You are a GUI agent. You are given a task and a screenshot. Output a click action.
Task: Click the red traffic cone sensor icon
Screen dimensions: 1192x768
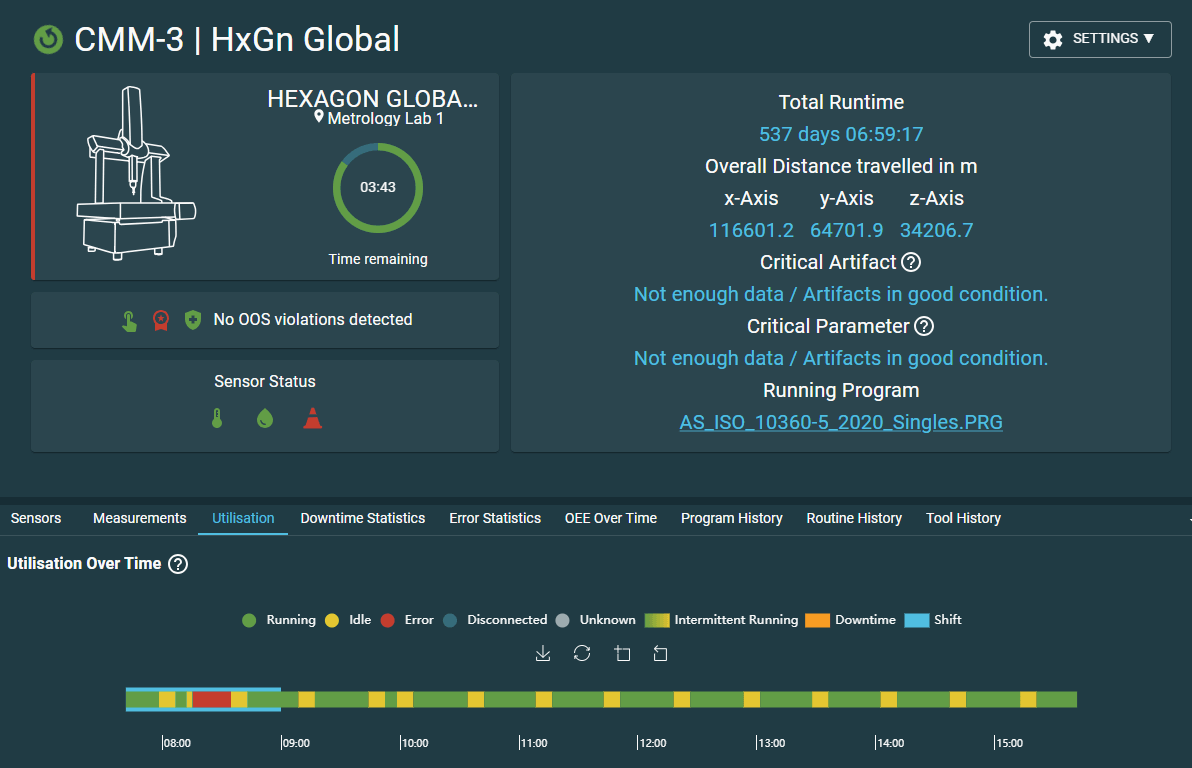coord(313,419)
